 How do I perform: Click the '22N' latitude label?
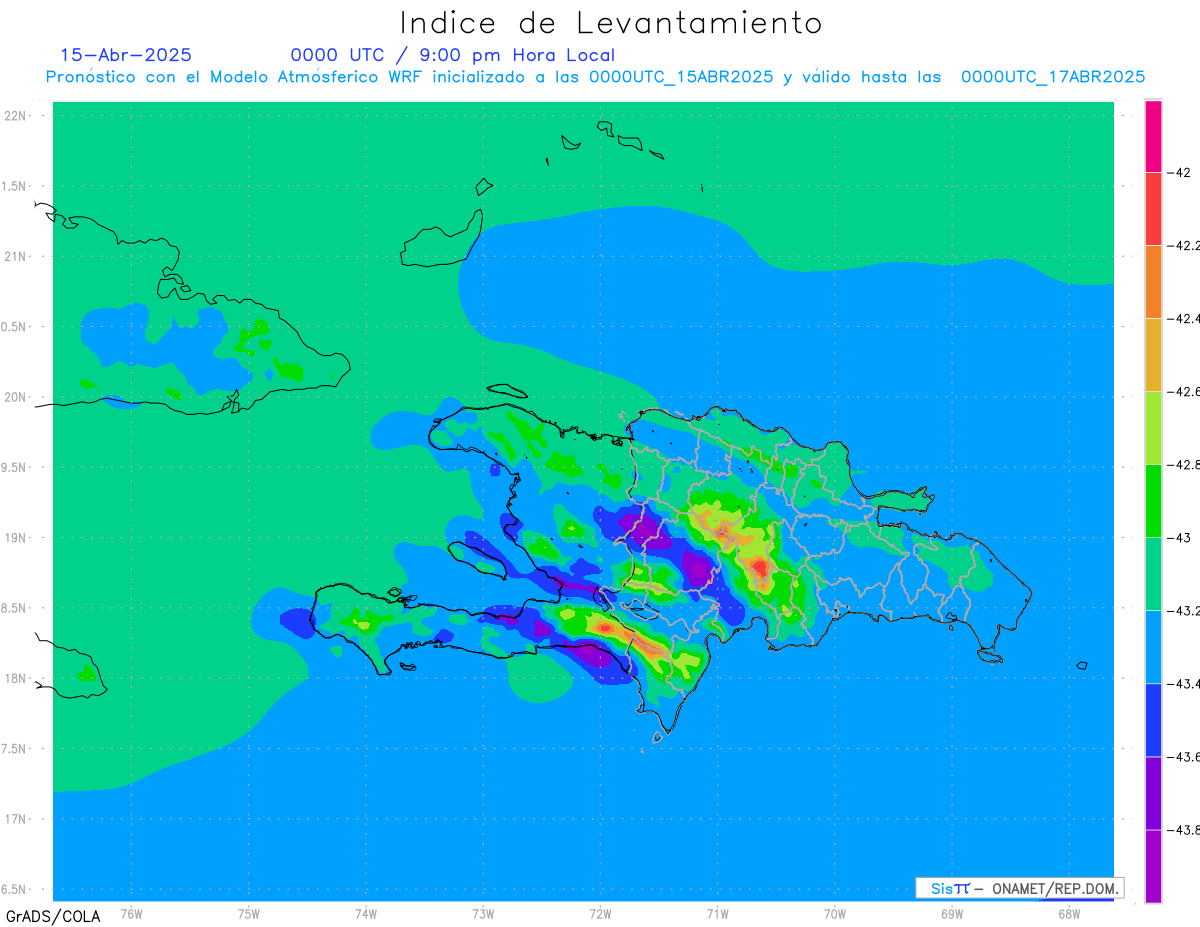tap(16, 115)
